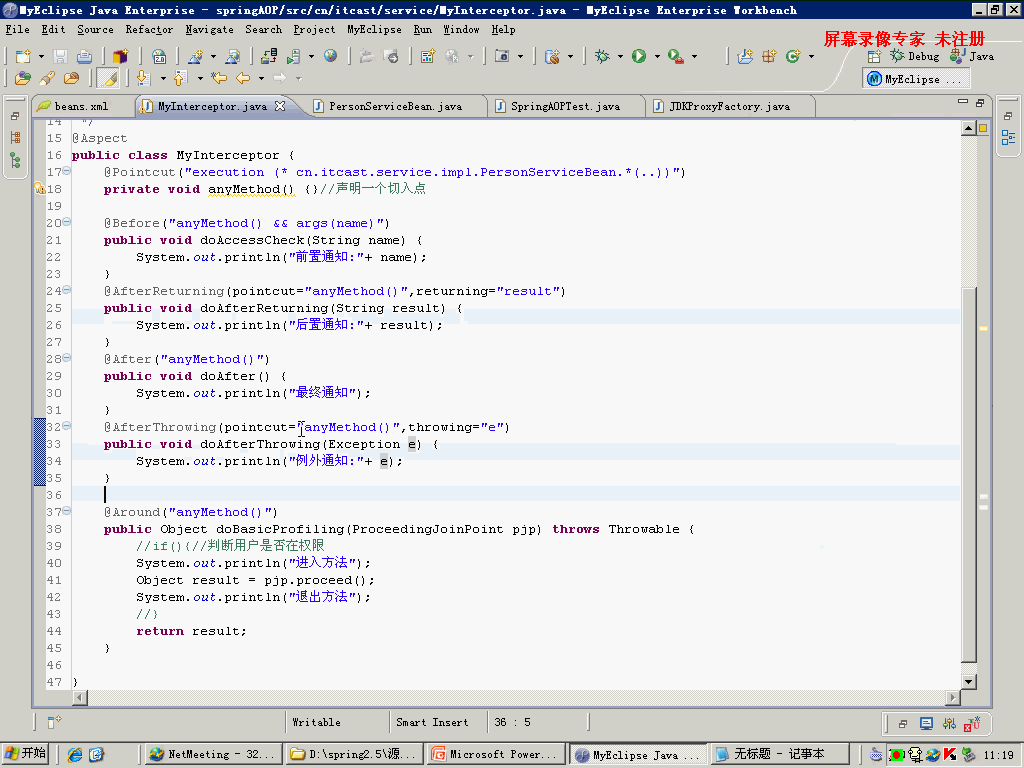The width and height of the screenshot is (1024, 768).
Task: Click the Previous Annotation toolbar icon
Action: tap(181, 78)
